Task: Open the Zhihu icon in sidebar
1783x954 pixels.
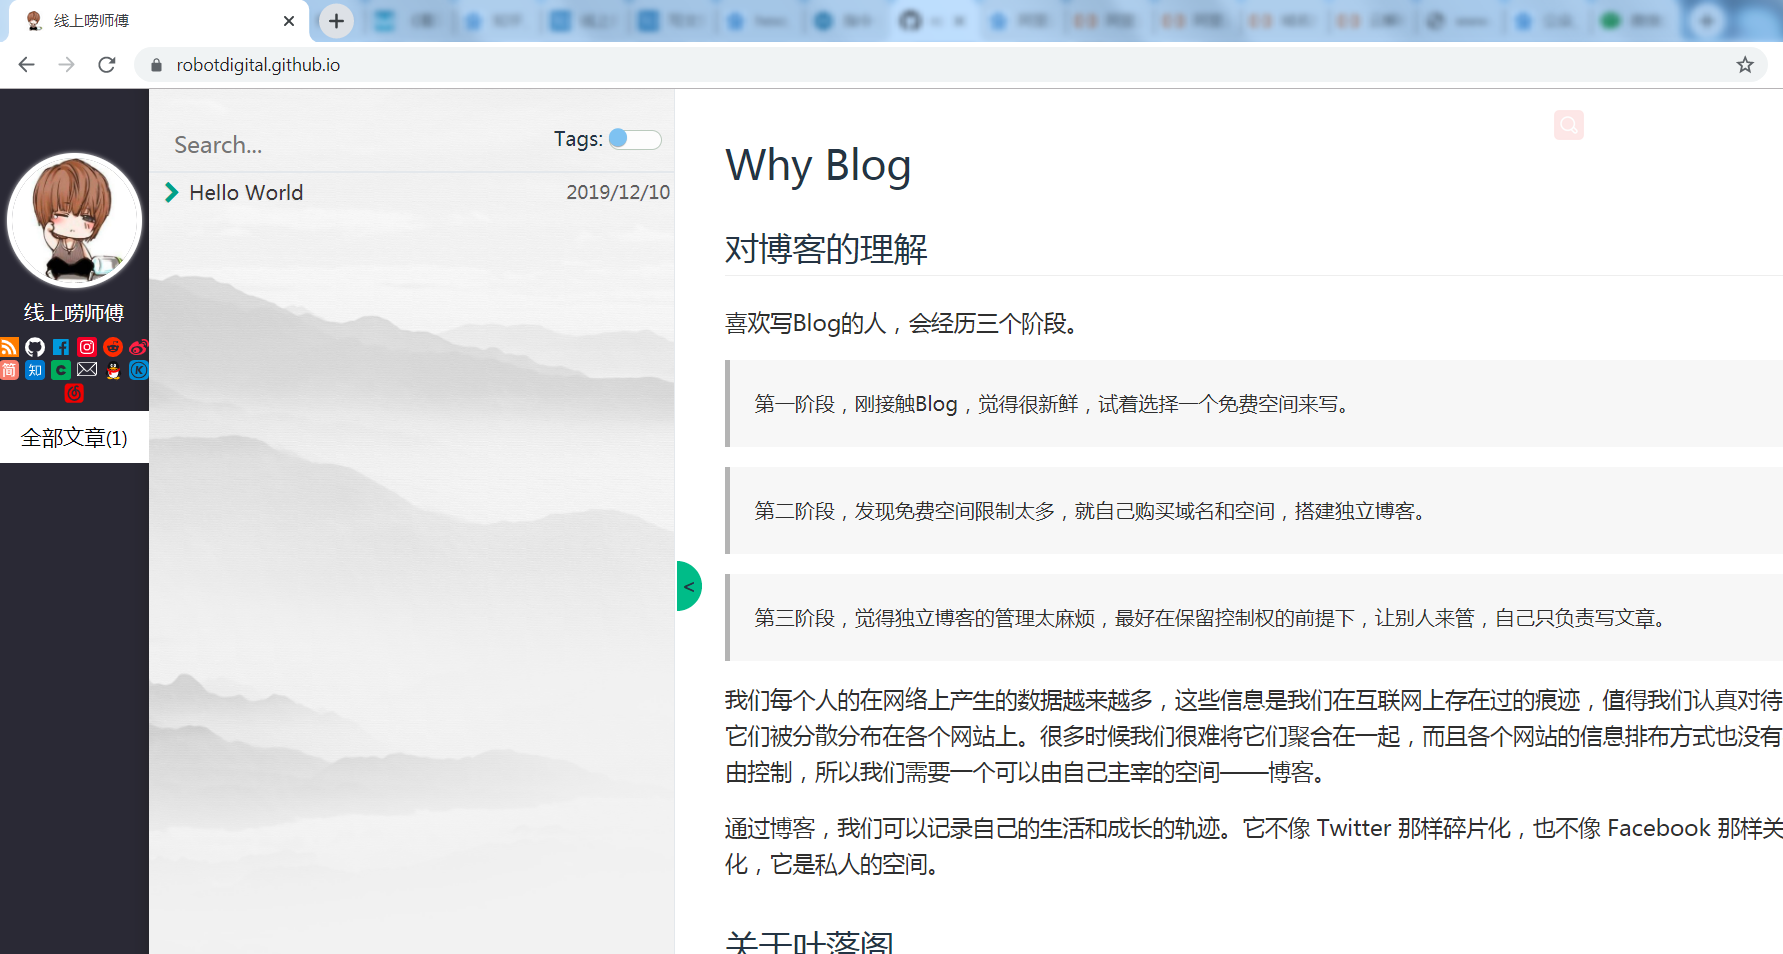Action: click(35, 370)
